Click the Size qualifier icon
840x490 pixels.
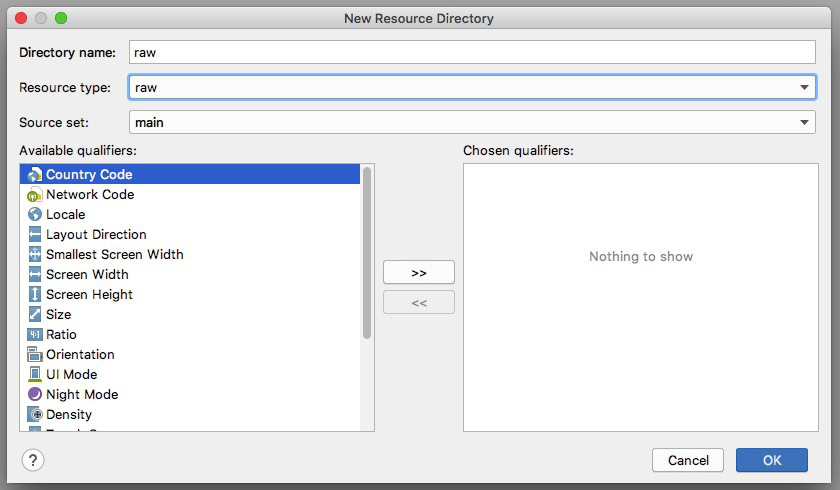coord(34,314)
